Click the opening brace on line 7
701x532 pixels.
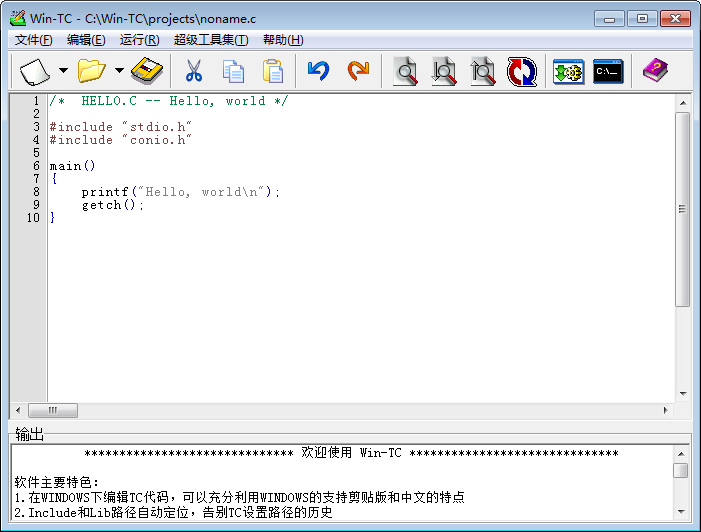click(54, 179)
